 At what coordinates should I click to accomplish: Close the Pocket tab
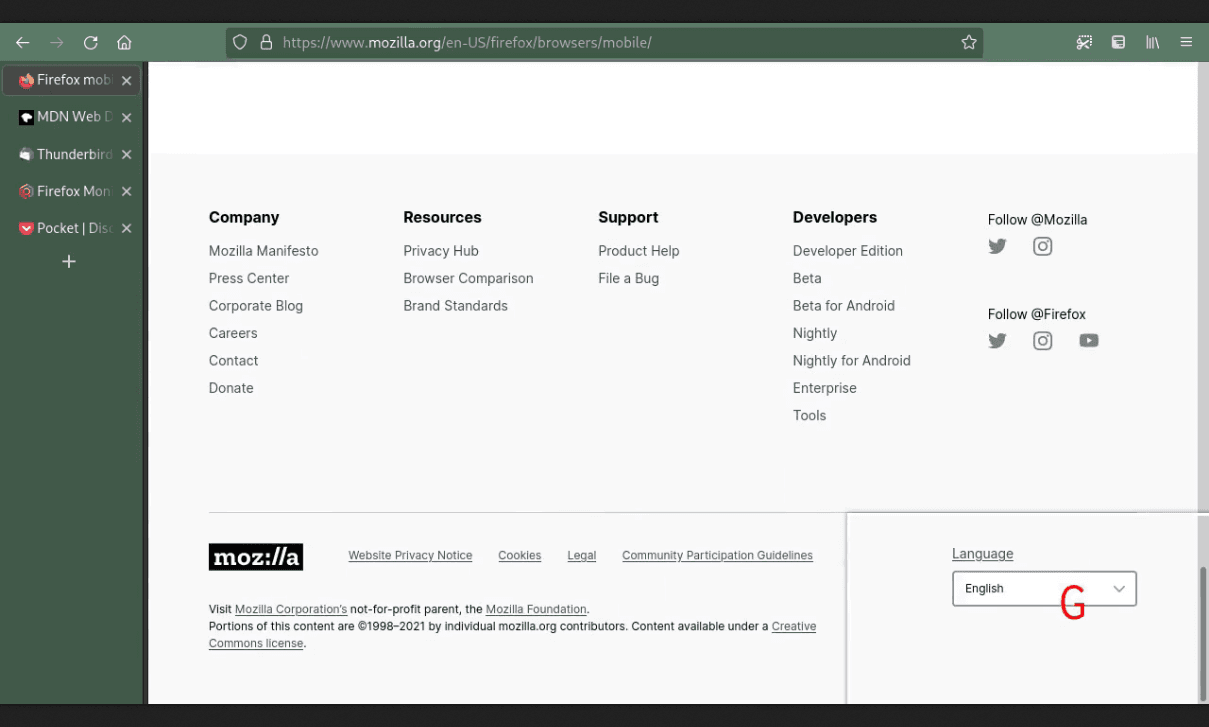[127, 228]
